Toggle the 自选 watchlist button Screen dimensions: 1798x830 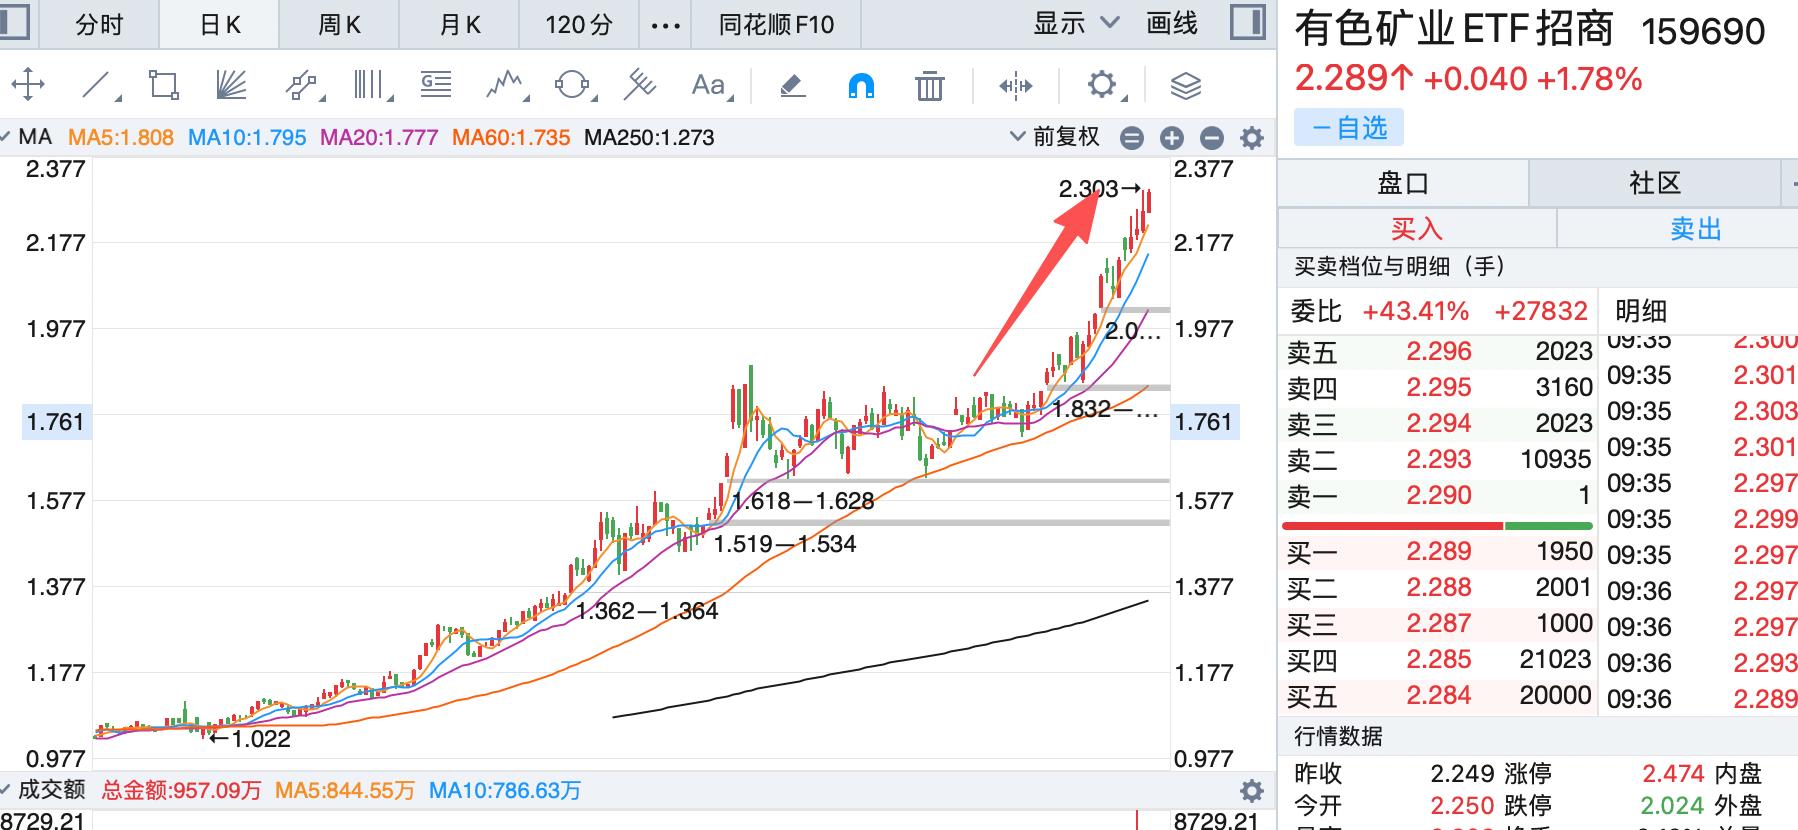tap(1349, 128)
